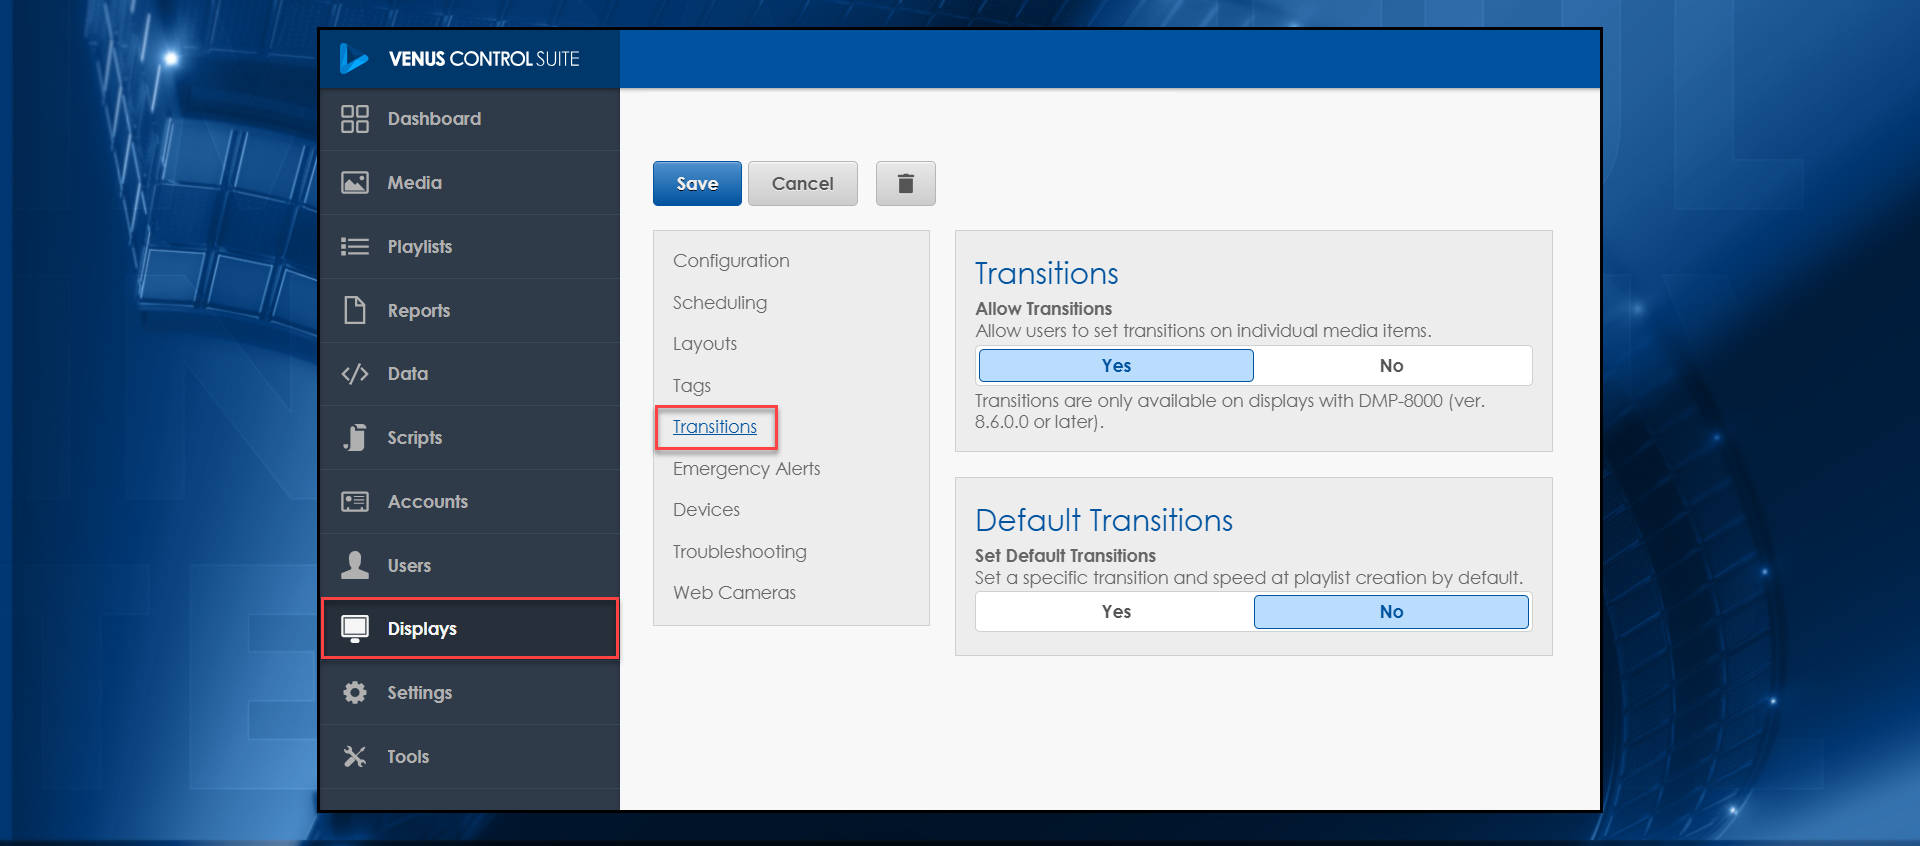Click the Scripts scroll icon
The image size is (1920, 846).
[355, 437]
